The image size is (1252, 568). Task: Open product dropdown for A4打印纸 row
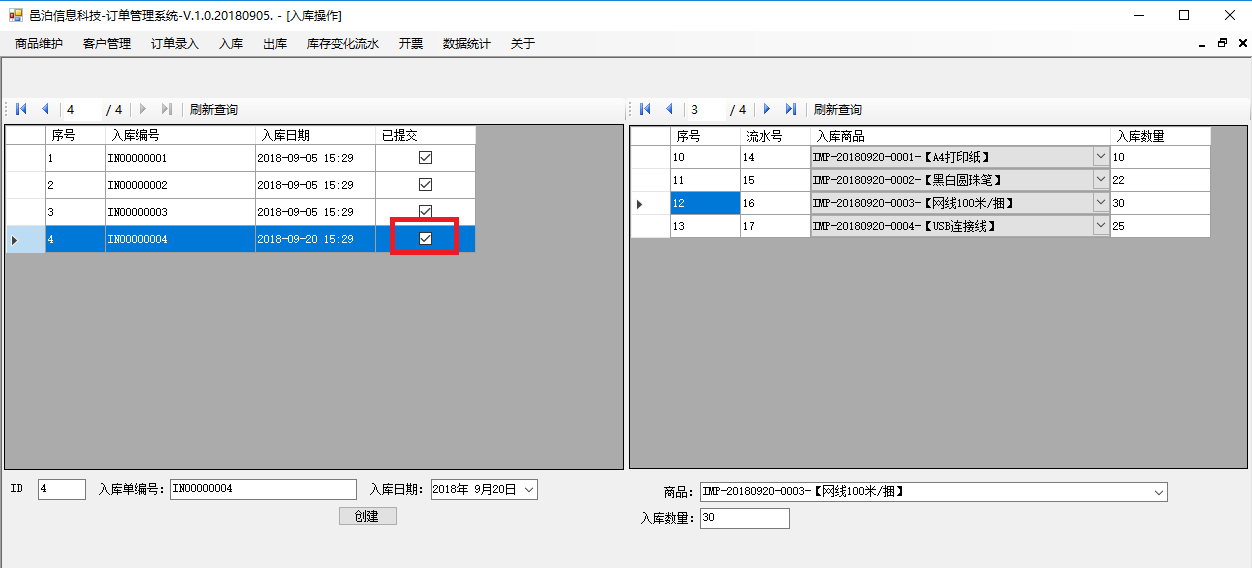(1100, 157)
